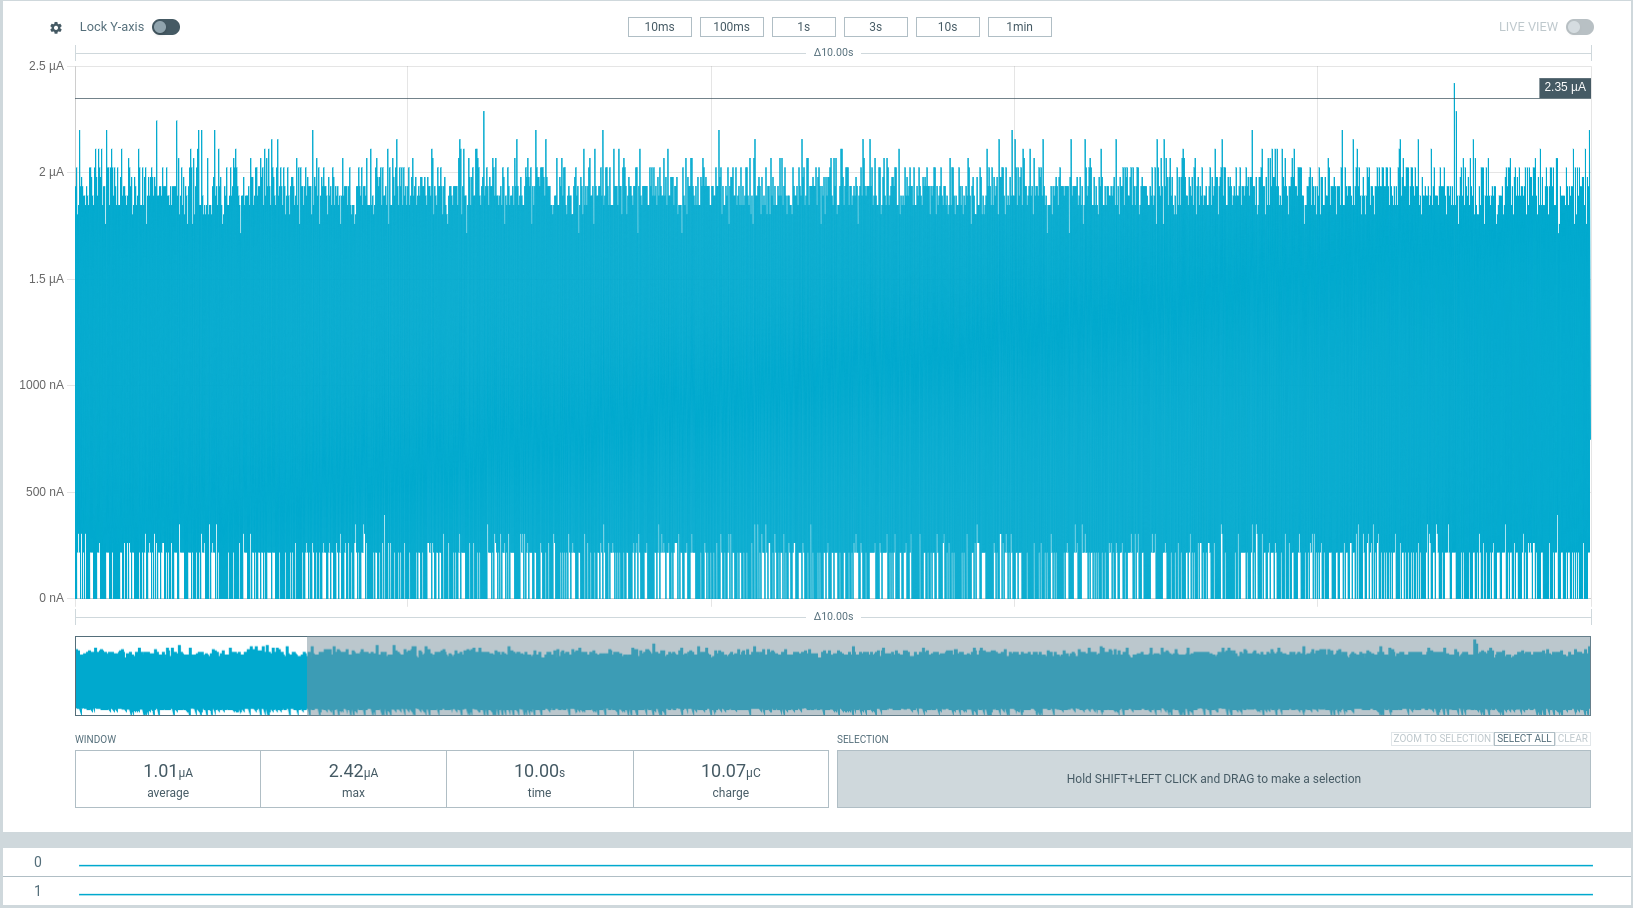Switch to the 3s time window
The height and width of the screenshot is (908, 1633).
click(875, 27)
